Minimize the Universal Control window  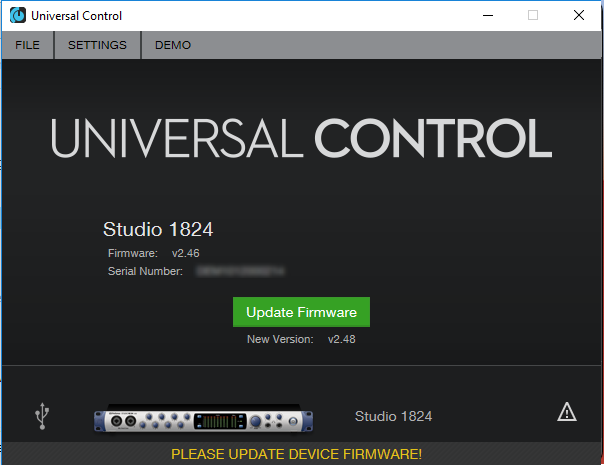coord(488,15)
